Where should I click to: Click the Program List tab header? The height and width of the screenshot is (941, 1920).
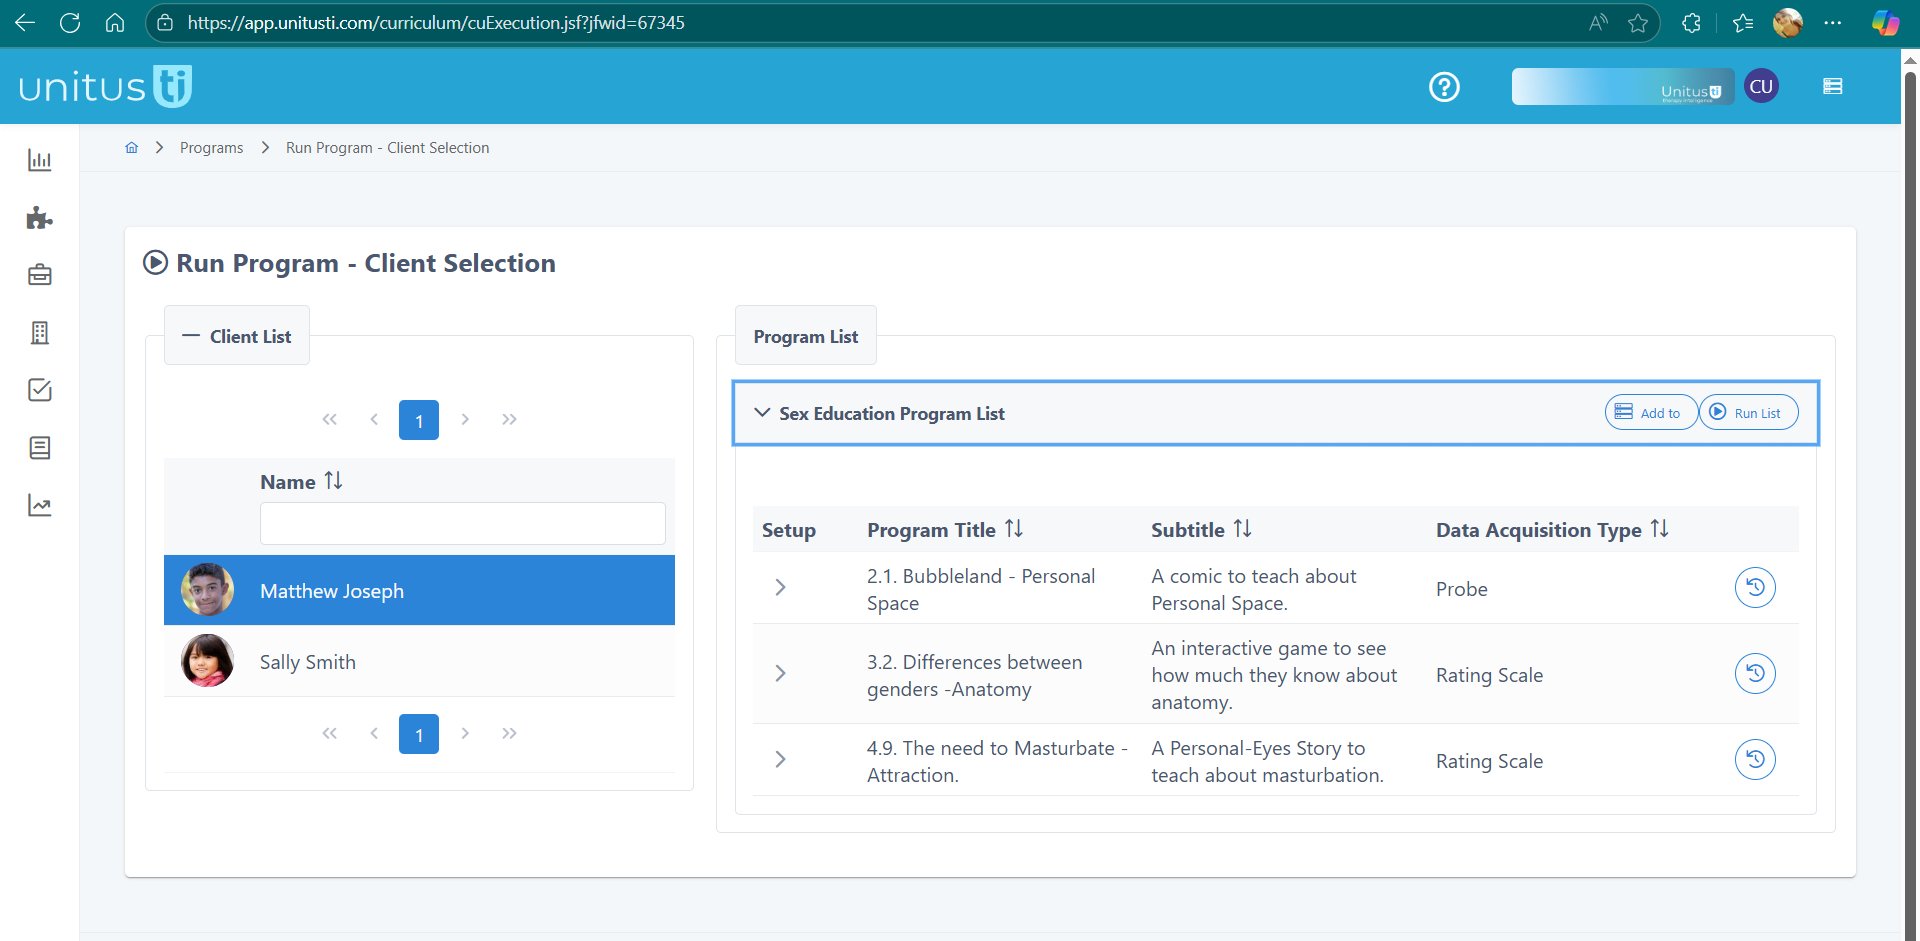pyautogui.click(x=806, y=336)
